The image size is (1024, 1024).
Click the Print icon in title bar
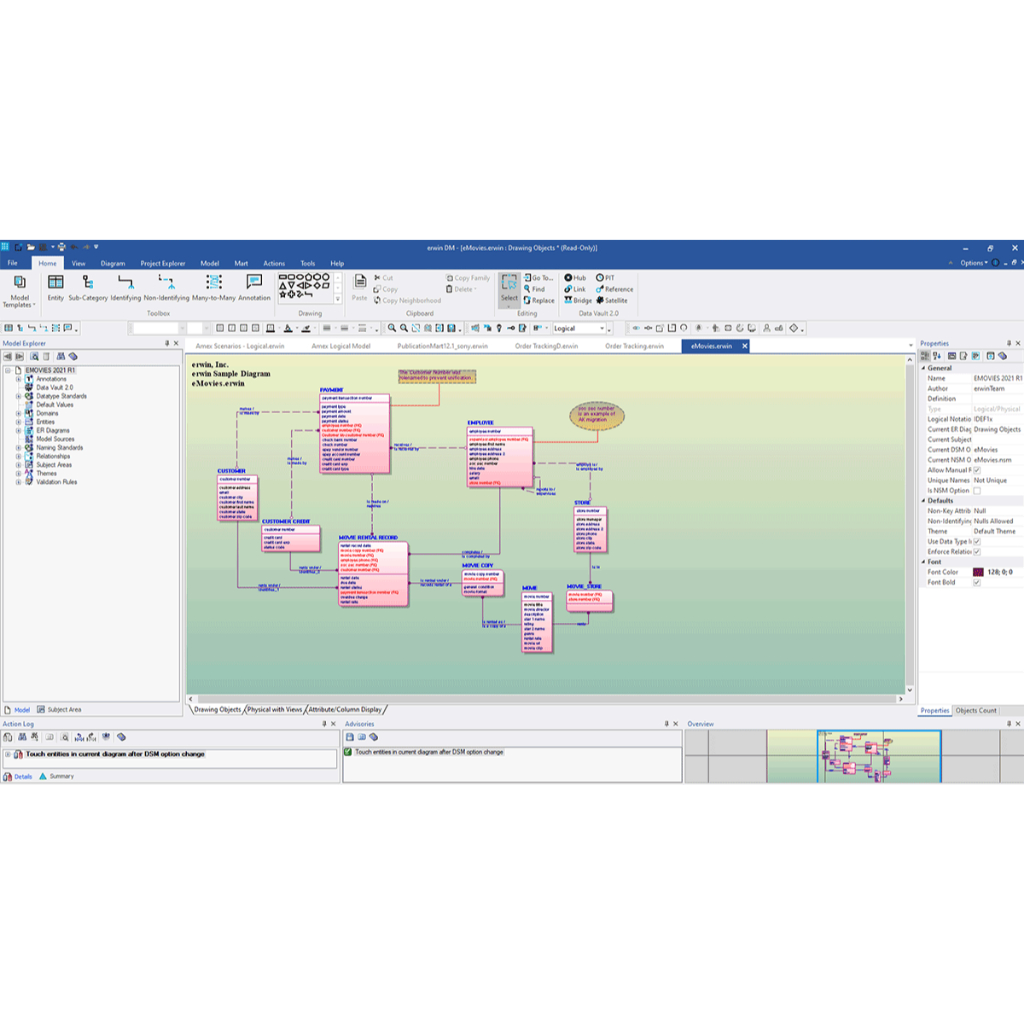(x=61, y=247)
